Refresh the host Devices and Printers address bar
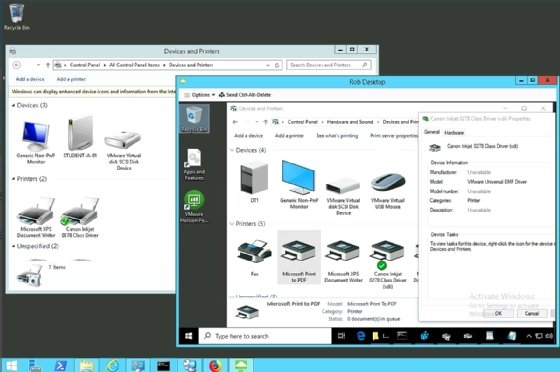Image resolution: width=560 pixels, height=372 pixels. (277, 65)
